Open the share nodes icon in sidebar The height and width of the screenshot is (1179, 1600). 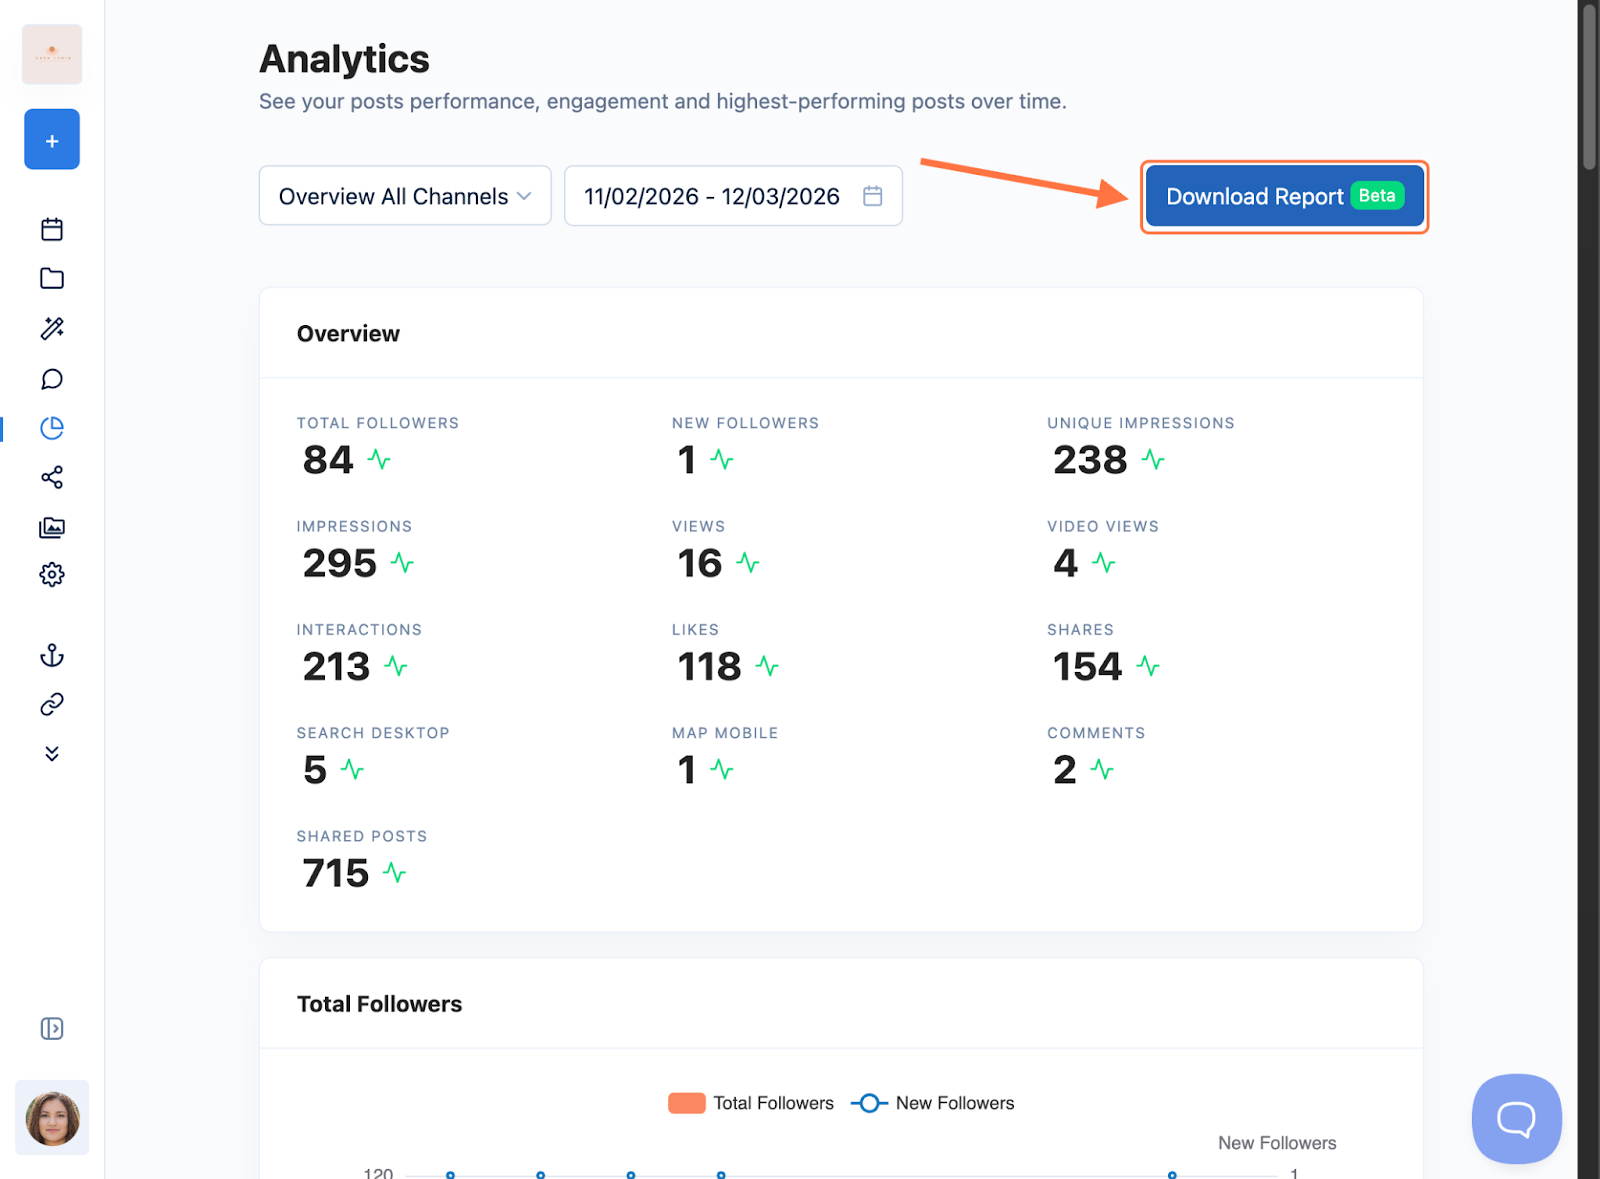[x=52, y=477]
